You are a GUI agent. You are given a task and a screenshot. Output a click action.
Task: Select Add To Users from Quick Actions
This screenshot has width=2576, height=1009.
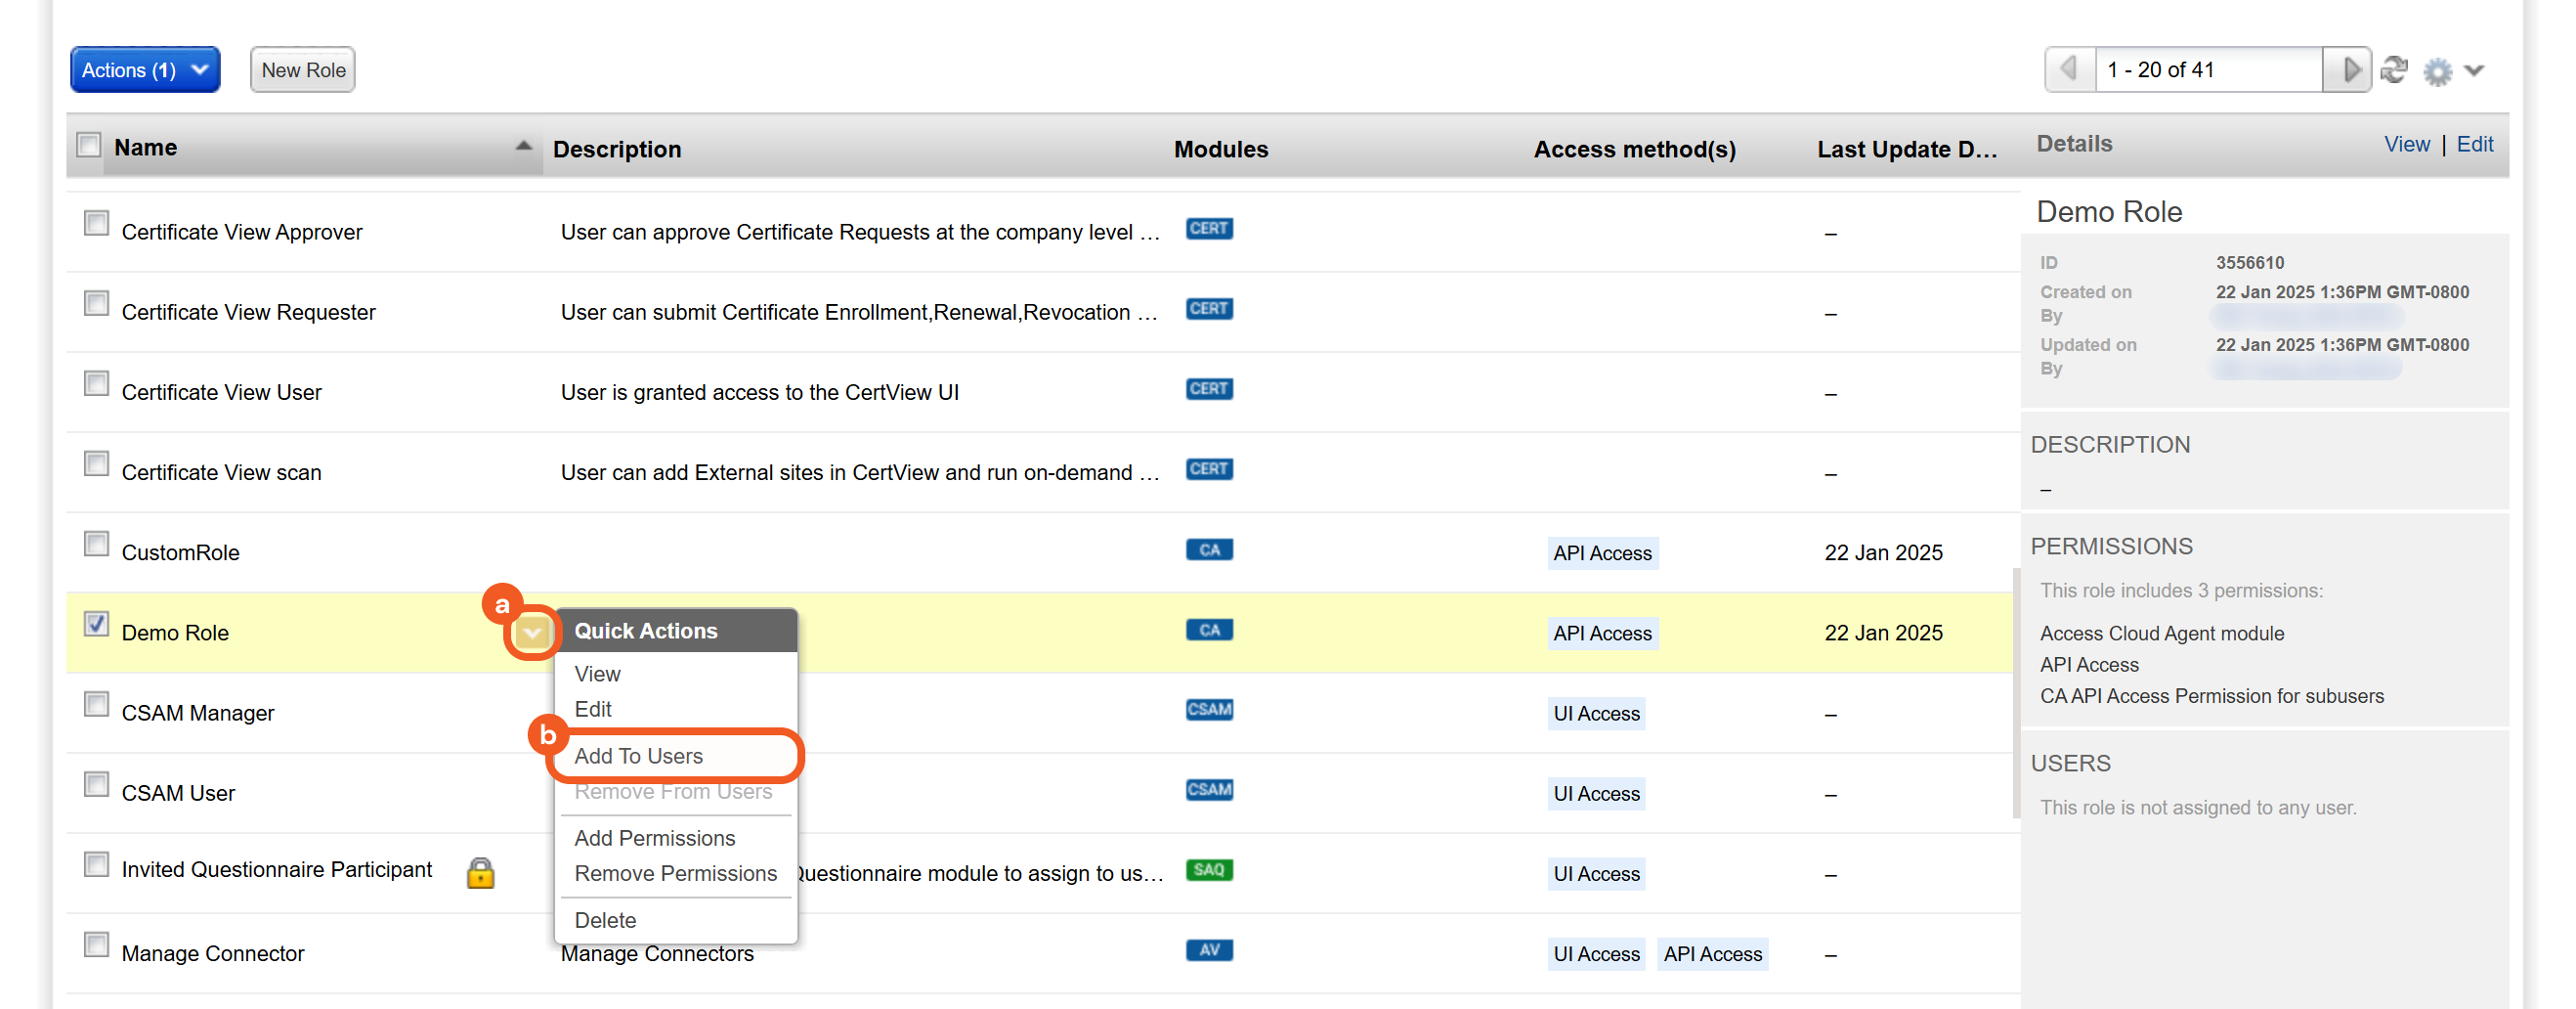pyautogui.click(x=638, y=756)
